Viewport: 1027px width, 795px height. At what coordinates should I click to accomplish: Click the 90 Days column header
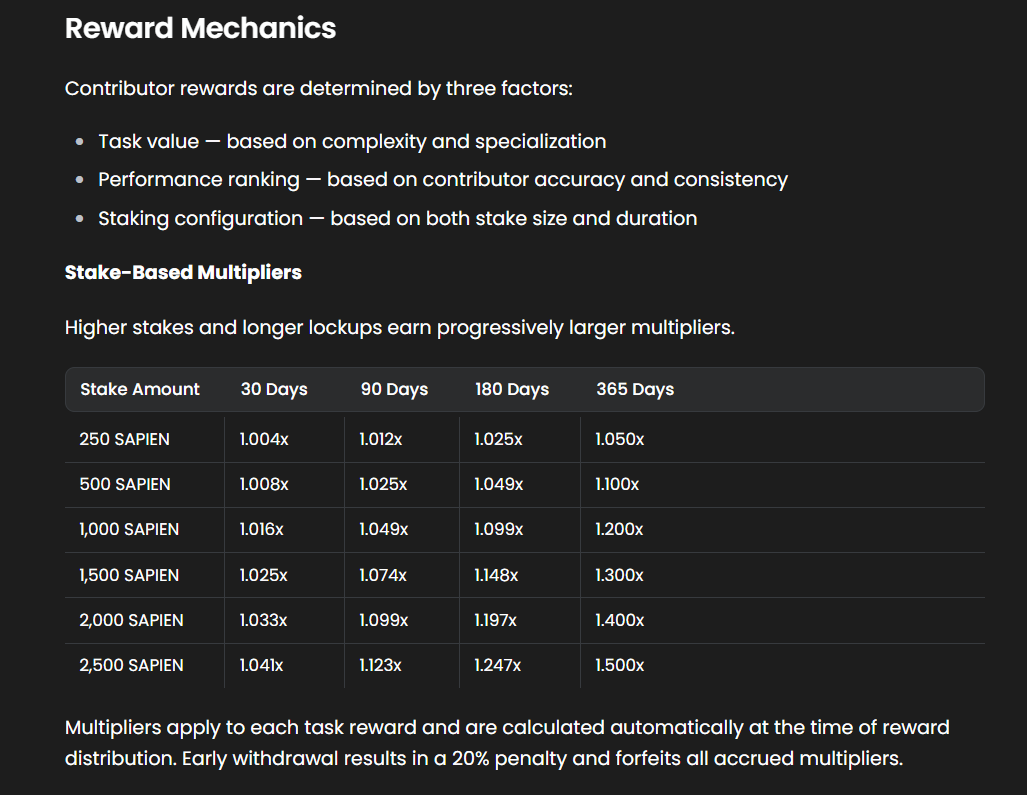point(393,389)
